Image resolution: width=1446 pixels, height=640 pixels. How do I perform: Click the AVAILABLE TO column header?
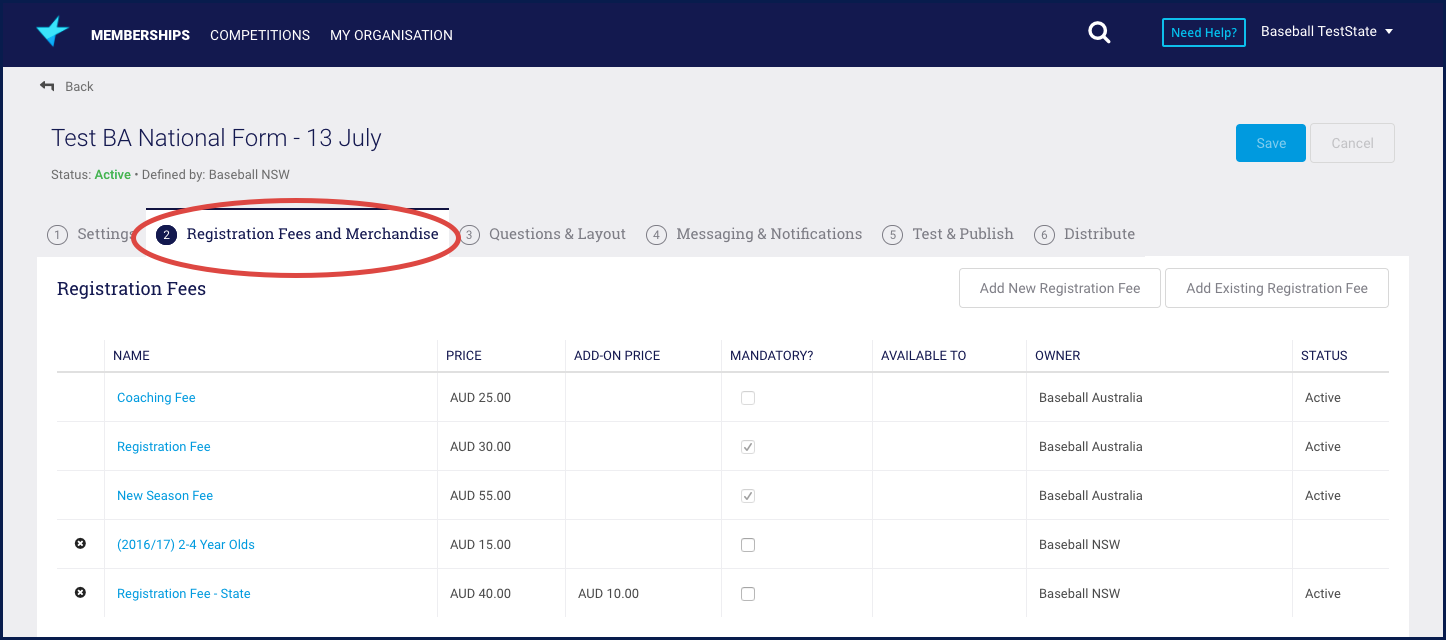click(x=923, y=355)
